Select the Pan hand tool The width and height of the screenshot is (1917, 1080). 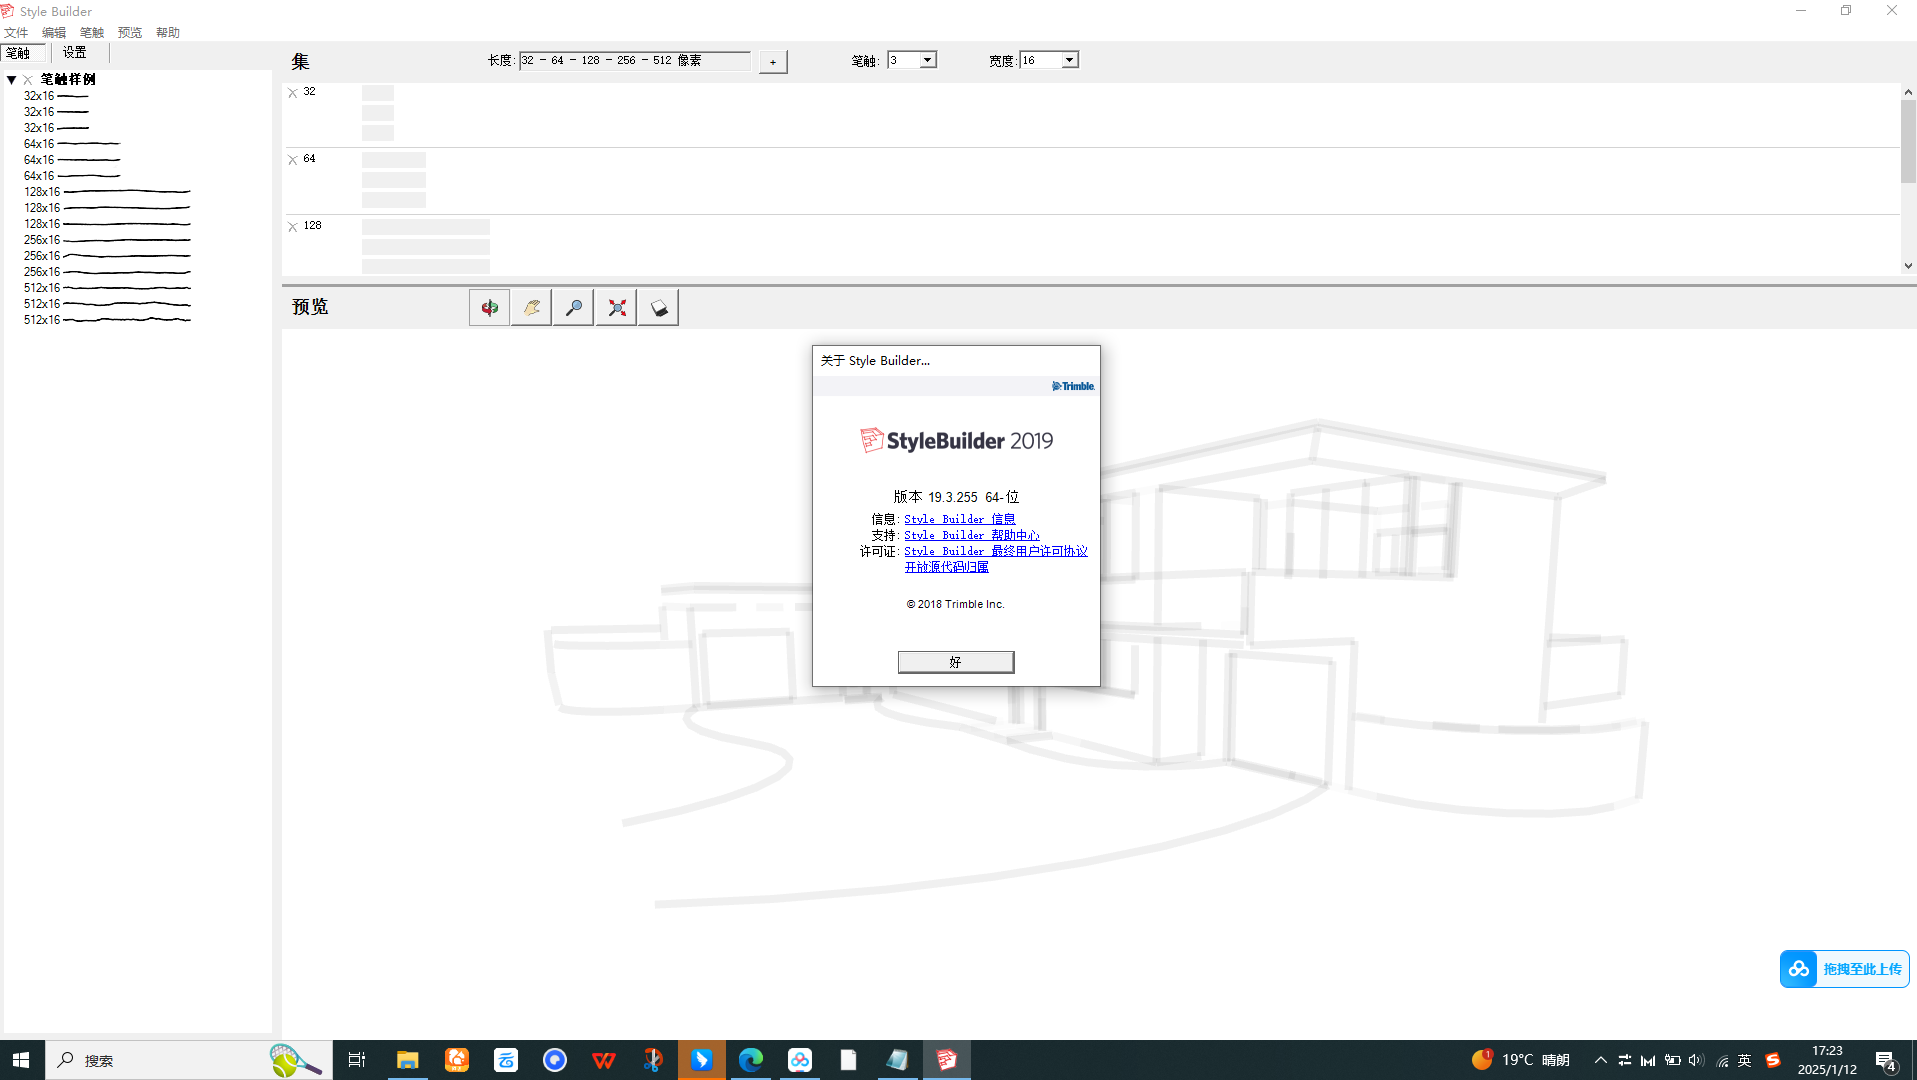point(531,308)
